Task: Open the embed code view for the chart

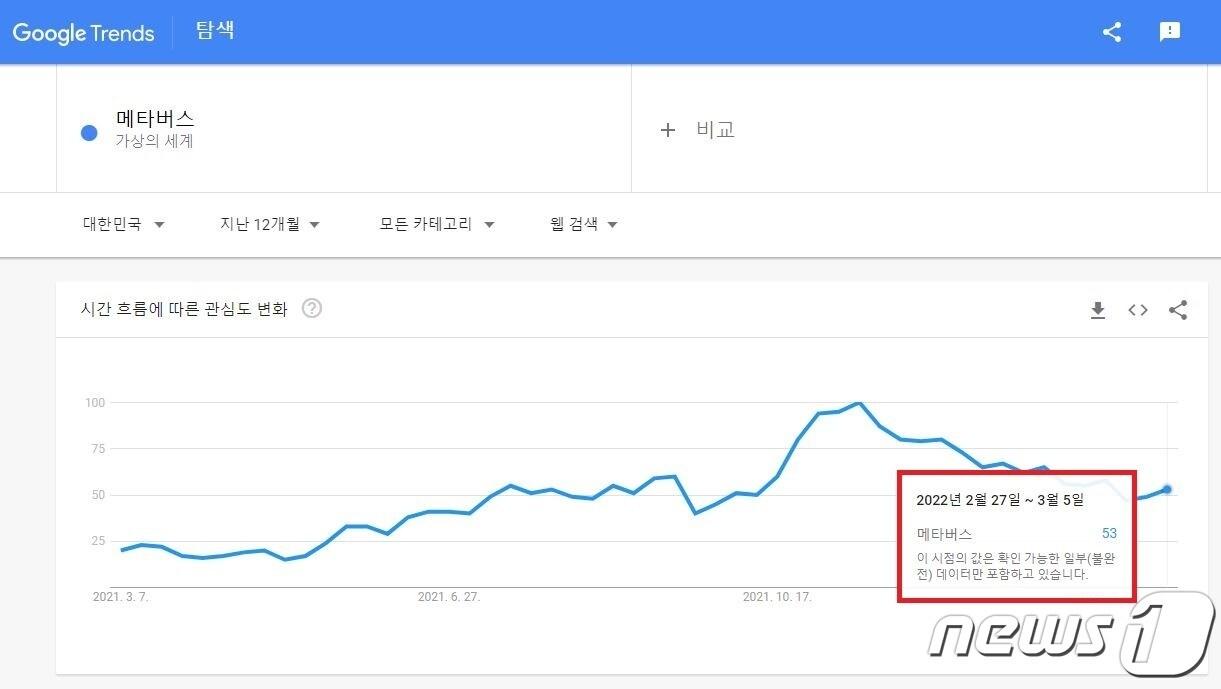Action: coord(1137,310)
